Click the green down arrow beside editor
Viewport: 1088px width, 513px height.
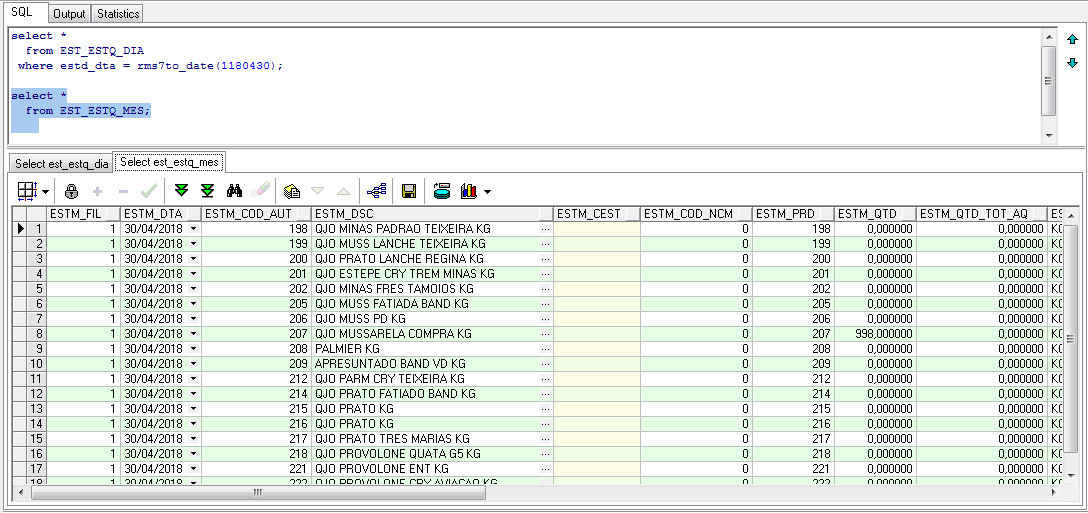pyautogui.click(x=1073, y=63)
